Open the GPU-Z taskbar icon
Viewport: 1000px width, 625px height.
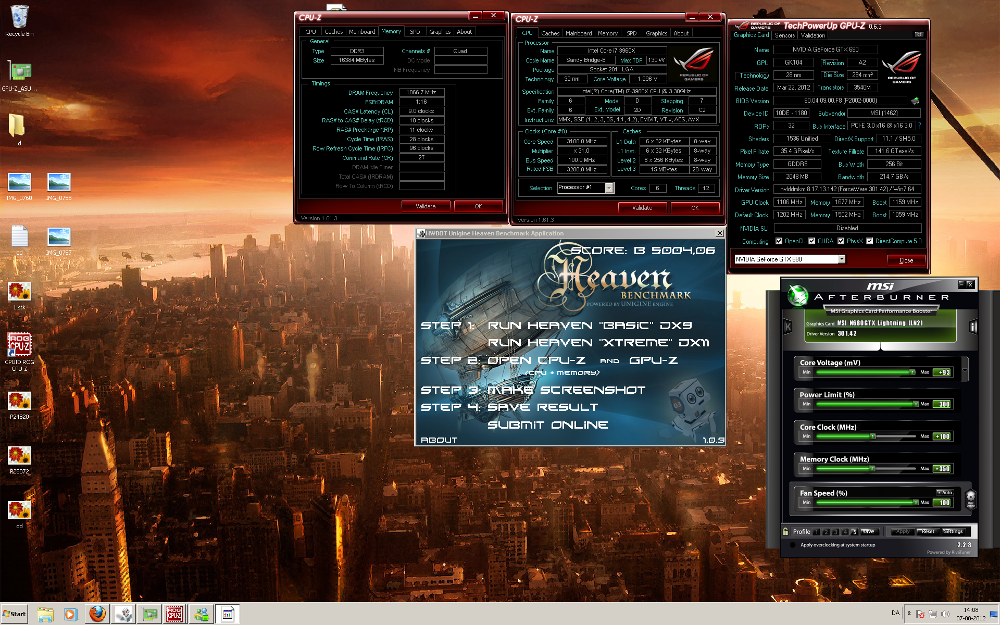(149, 614)
